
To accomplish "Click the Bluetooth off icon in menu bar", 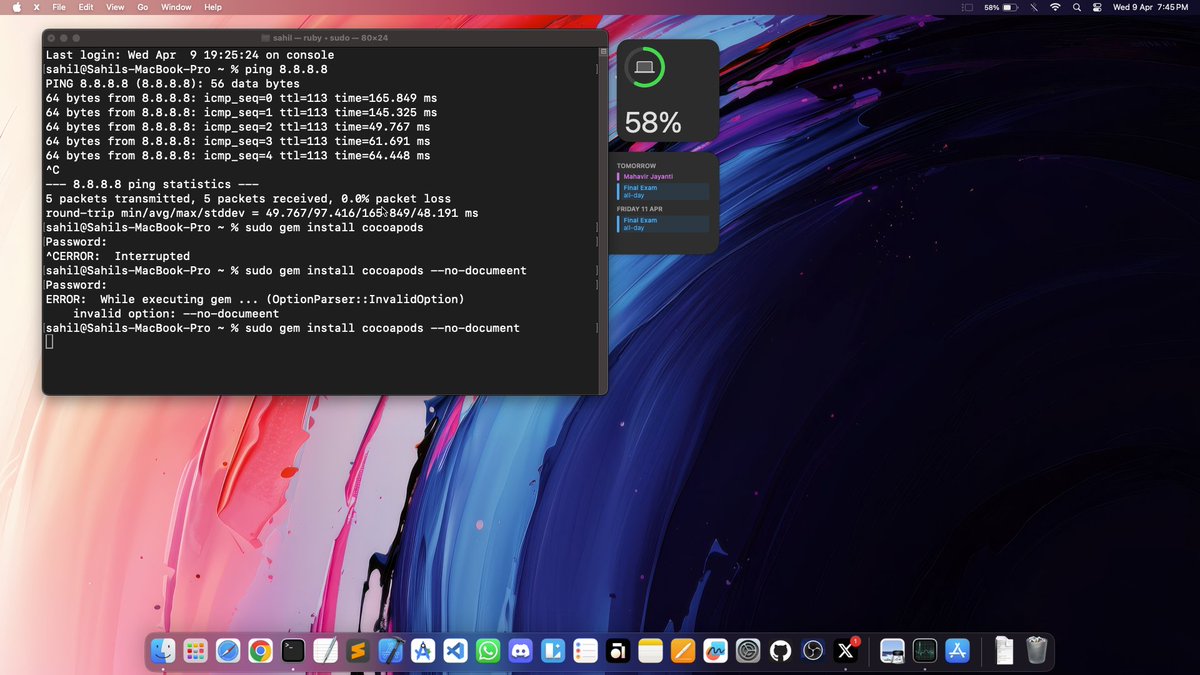I will [x=1034, y=7].
